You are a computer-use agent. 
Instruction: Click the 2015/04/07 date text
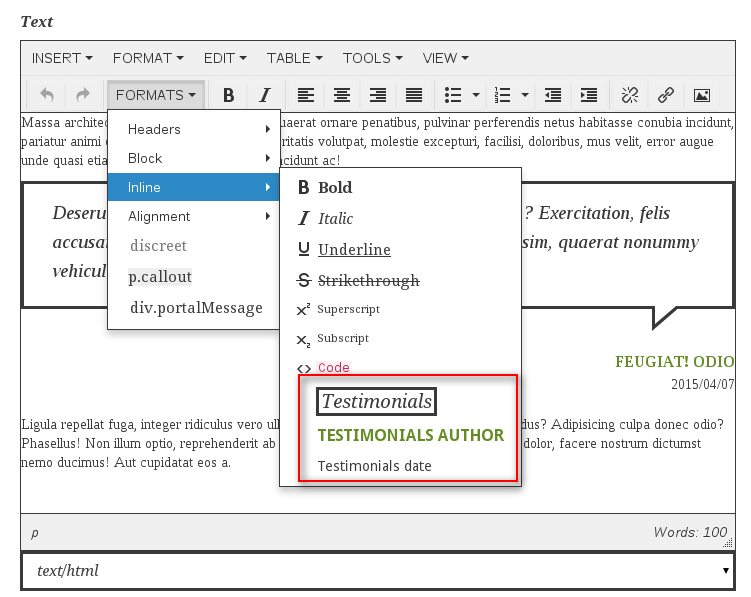click(x=703, y=384)
